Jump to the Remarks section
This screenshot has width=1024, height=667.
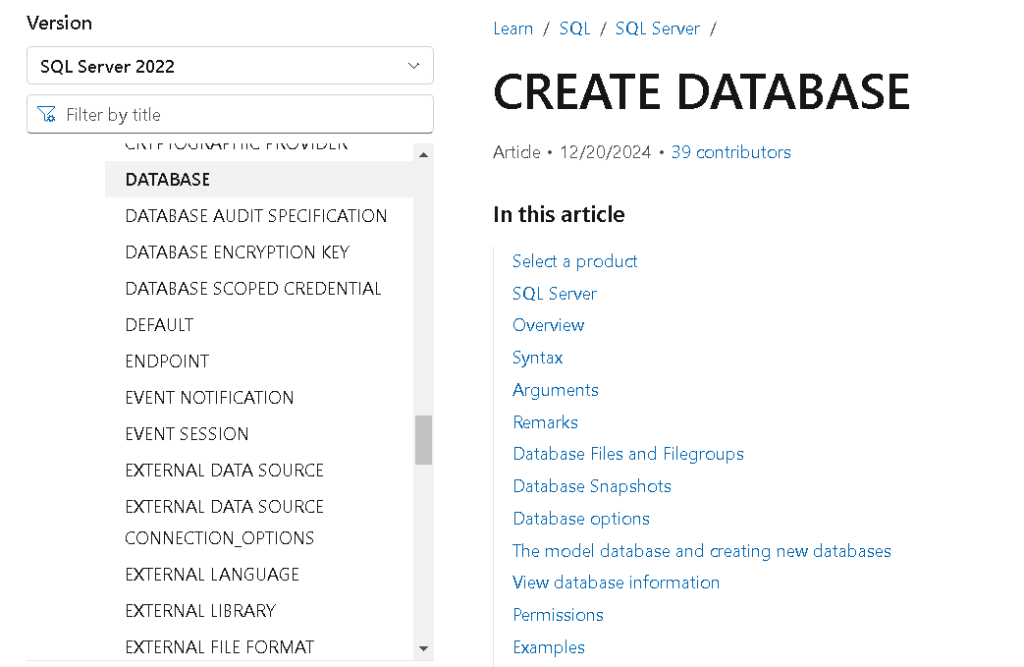(x=545, y=422)
